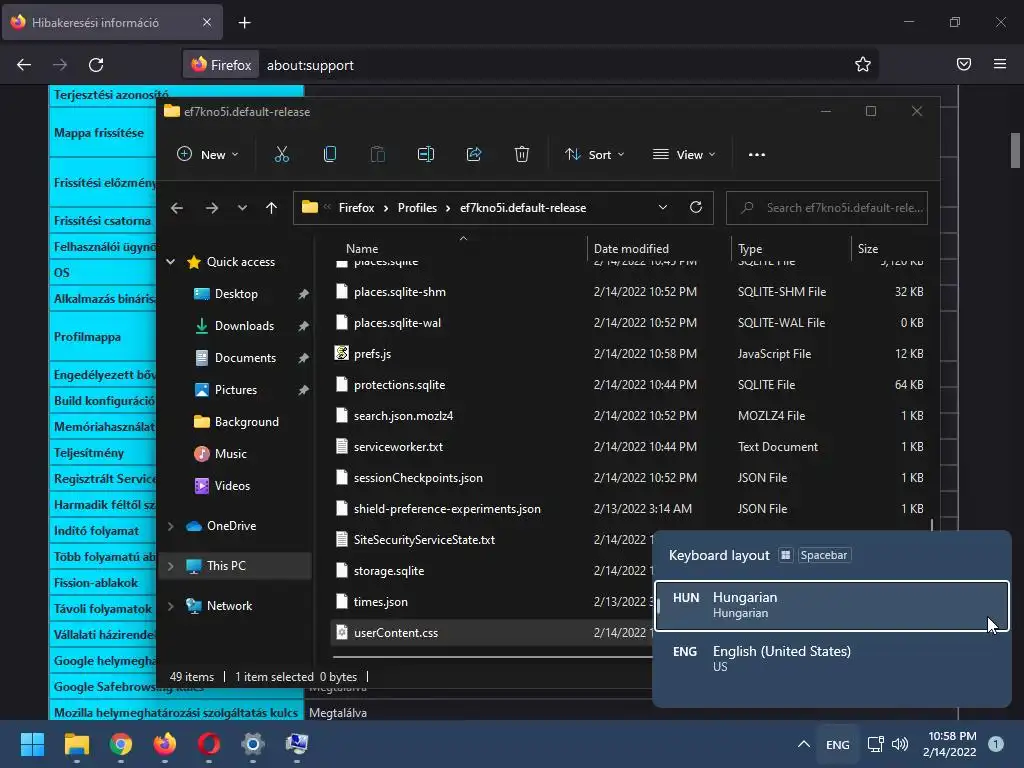Click the Paste clipboard icon in Explorer toolbar

coord(377,155)
